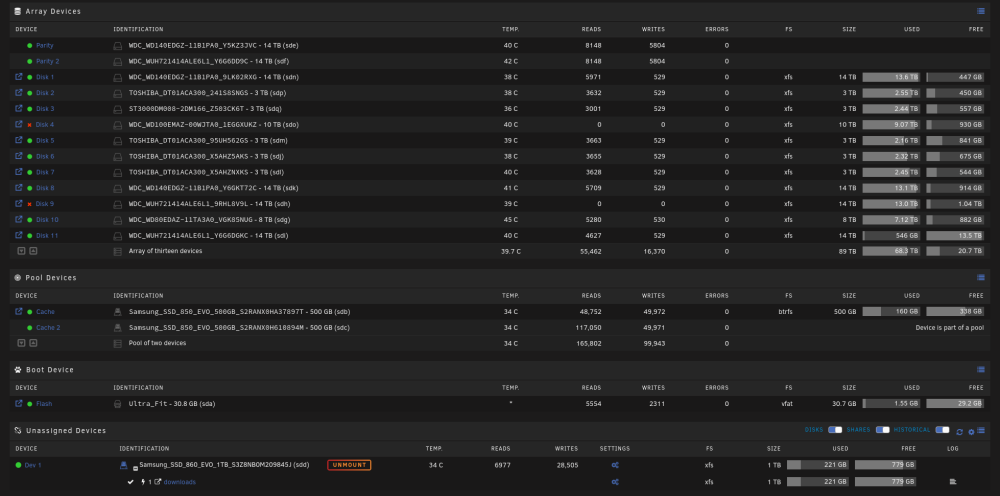Open the downloads mount point link
1000x496 pixels.
(x=179, y=482)
